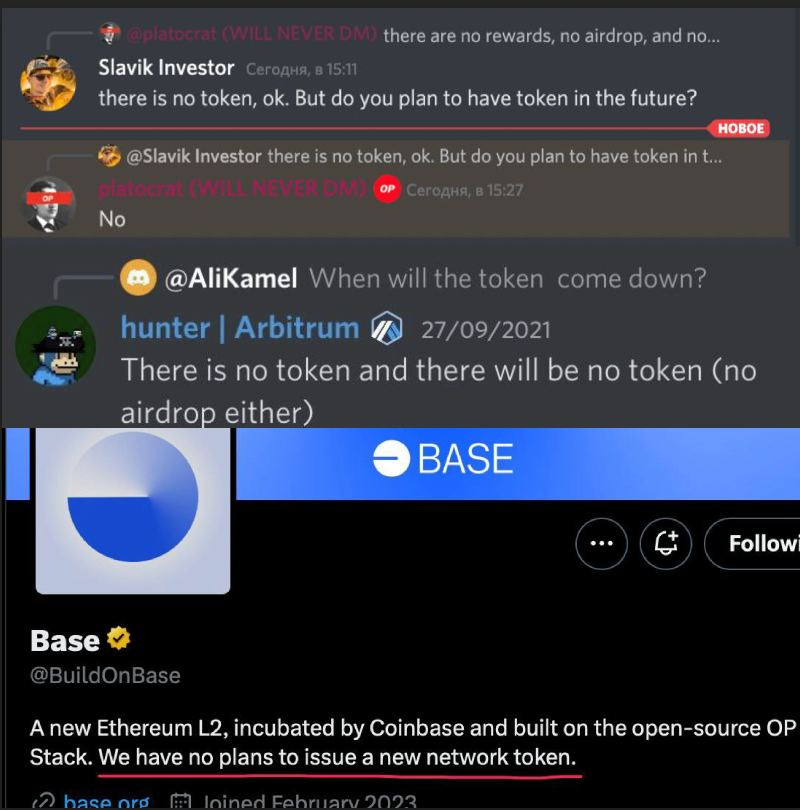Viewport: 800px width, 810px height.
Task: Open hunter | Arbitrum username
Action: pyautogui.click(x=240, y=328)
